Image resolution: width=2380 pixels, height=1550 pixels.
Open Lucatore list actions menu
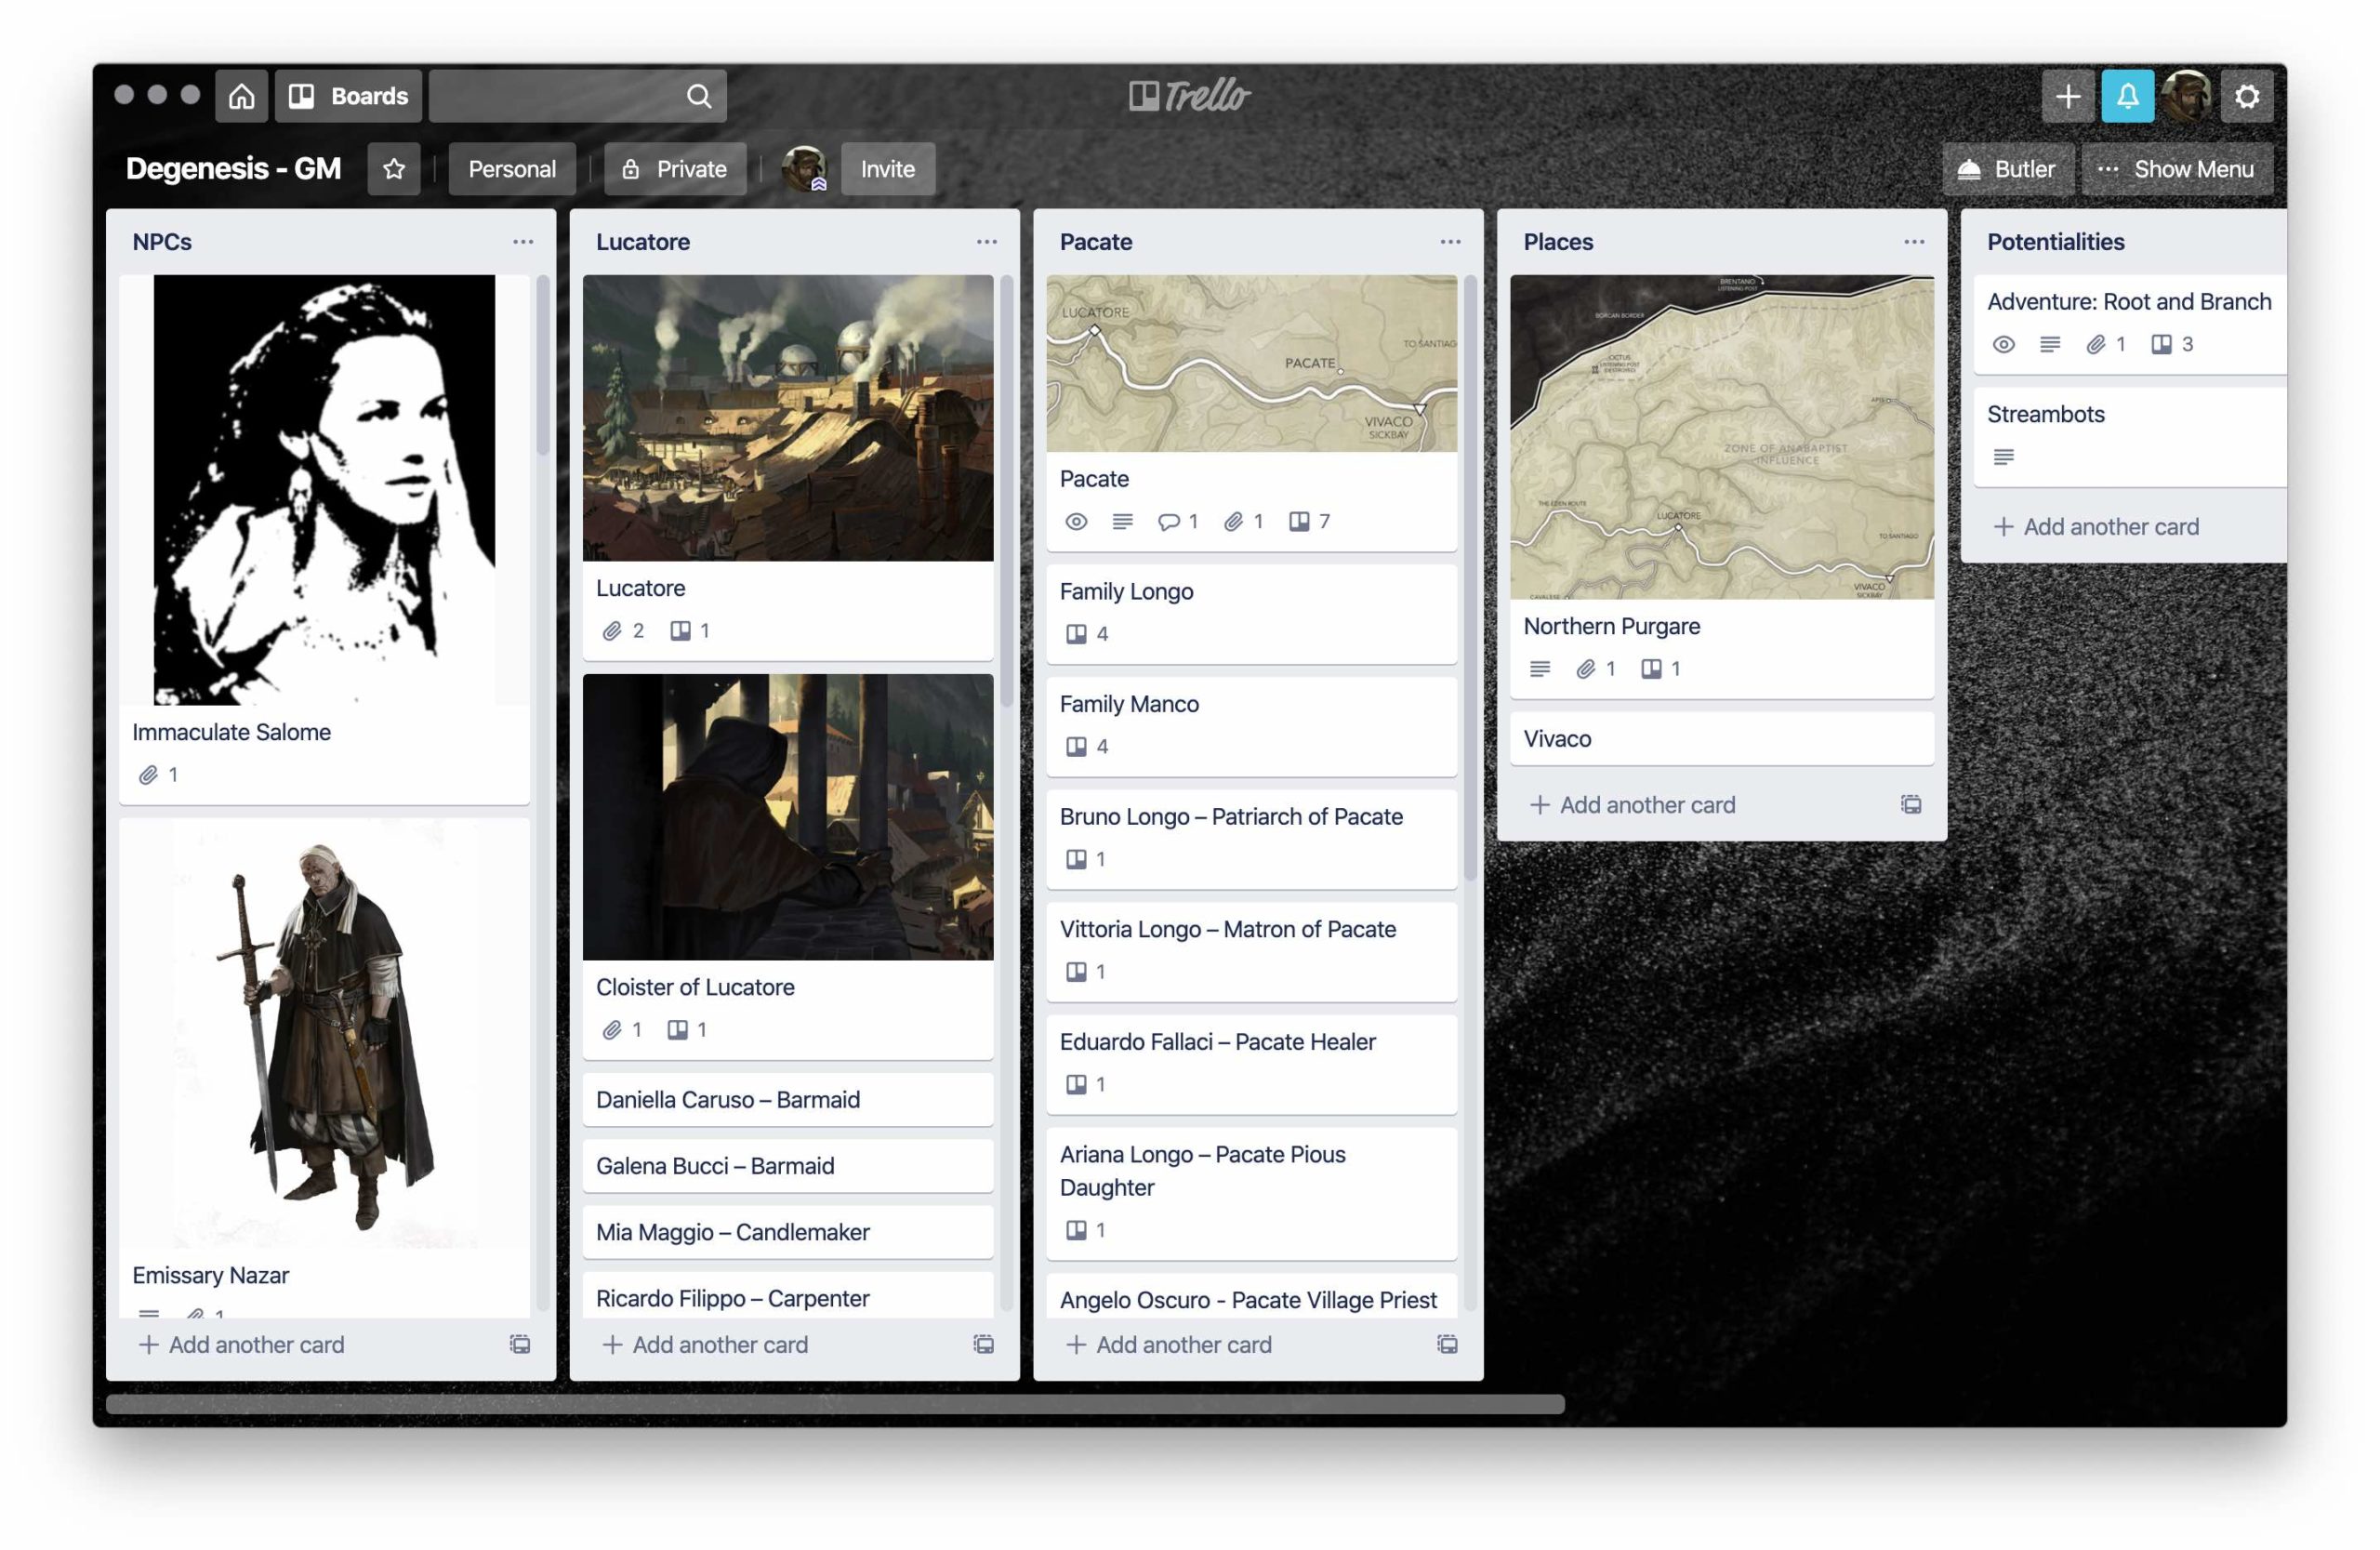(987, 242)
